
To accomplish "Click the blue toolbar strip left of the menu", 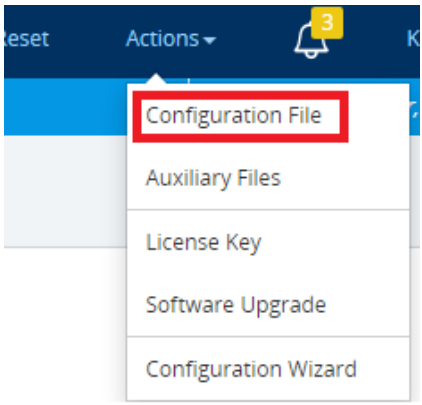I will pyautogui.click(x=65, y=107).
